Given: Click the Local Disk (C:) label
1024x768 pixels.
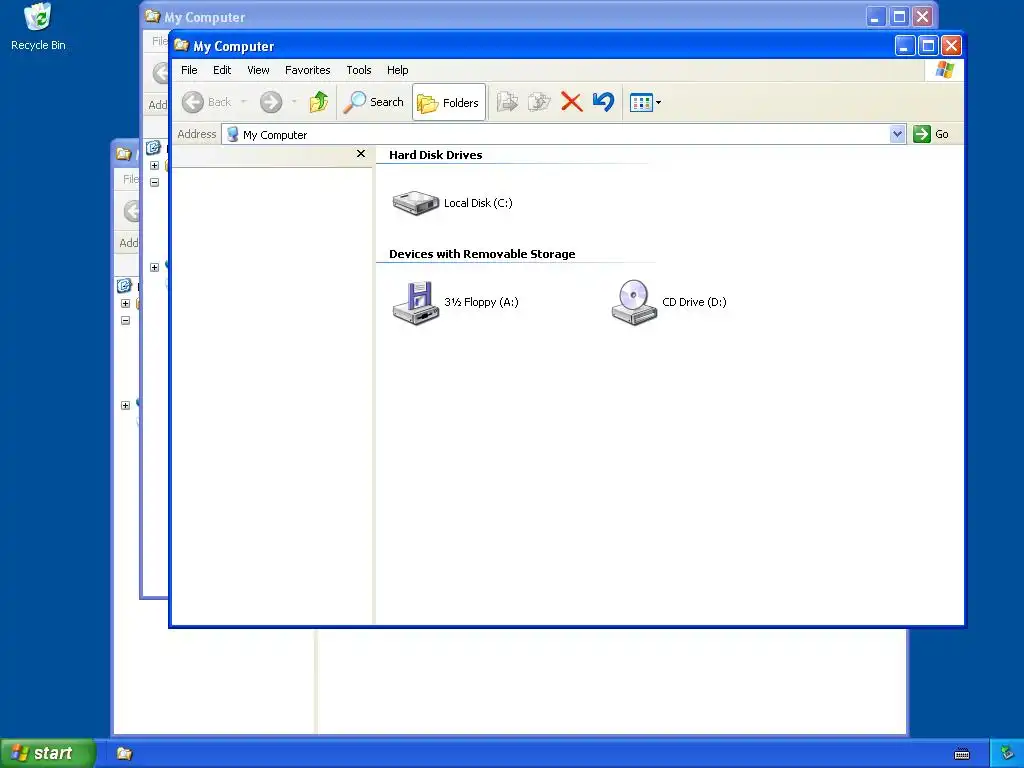Looking at the screenshot, I should point(478,203).
